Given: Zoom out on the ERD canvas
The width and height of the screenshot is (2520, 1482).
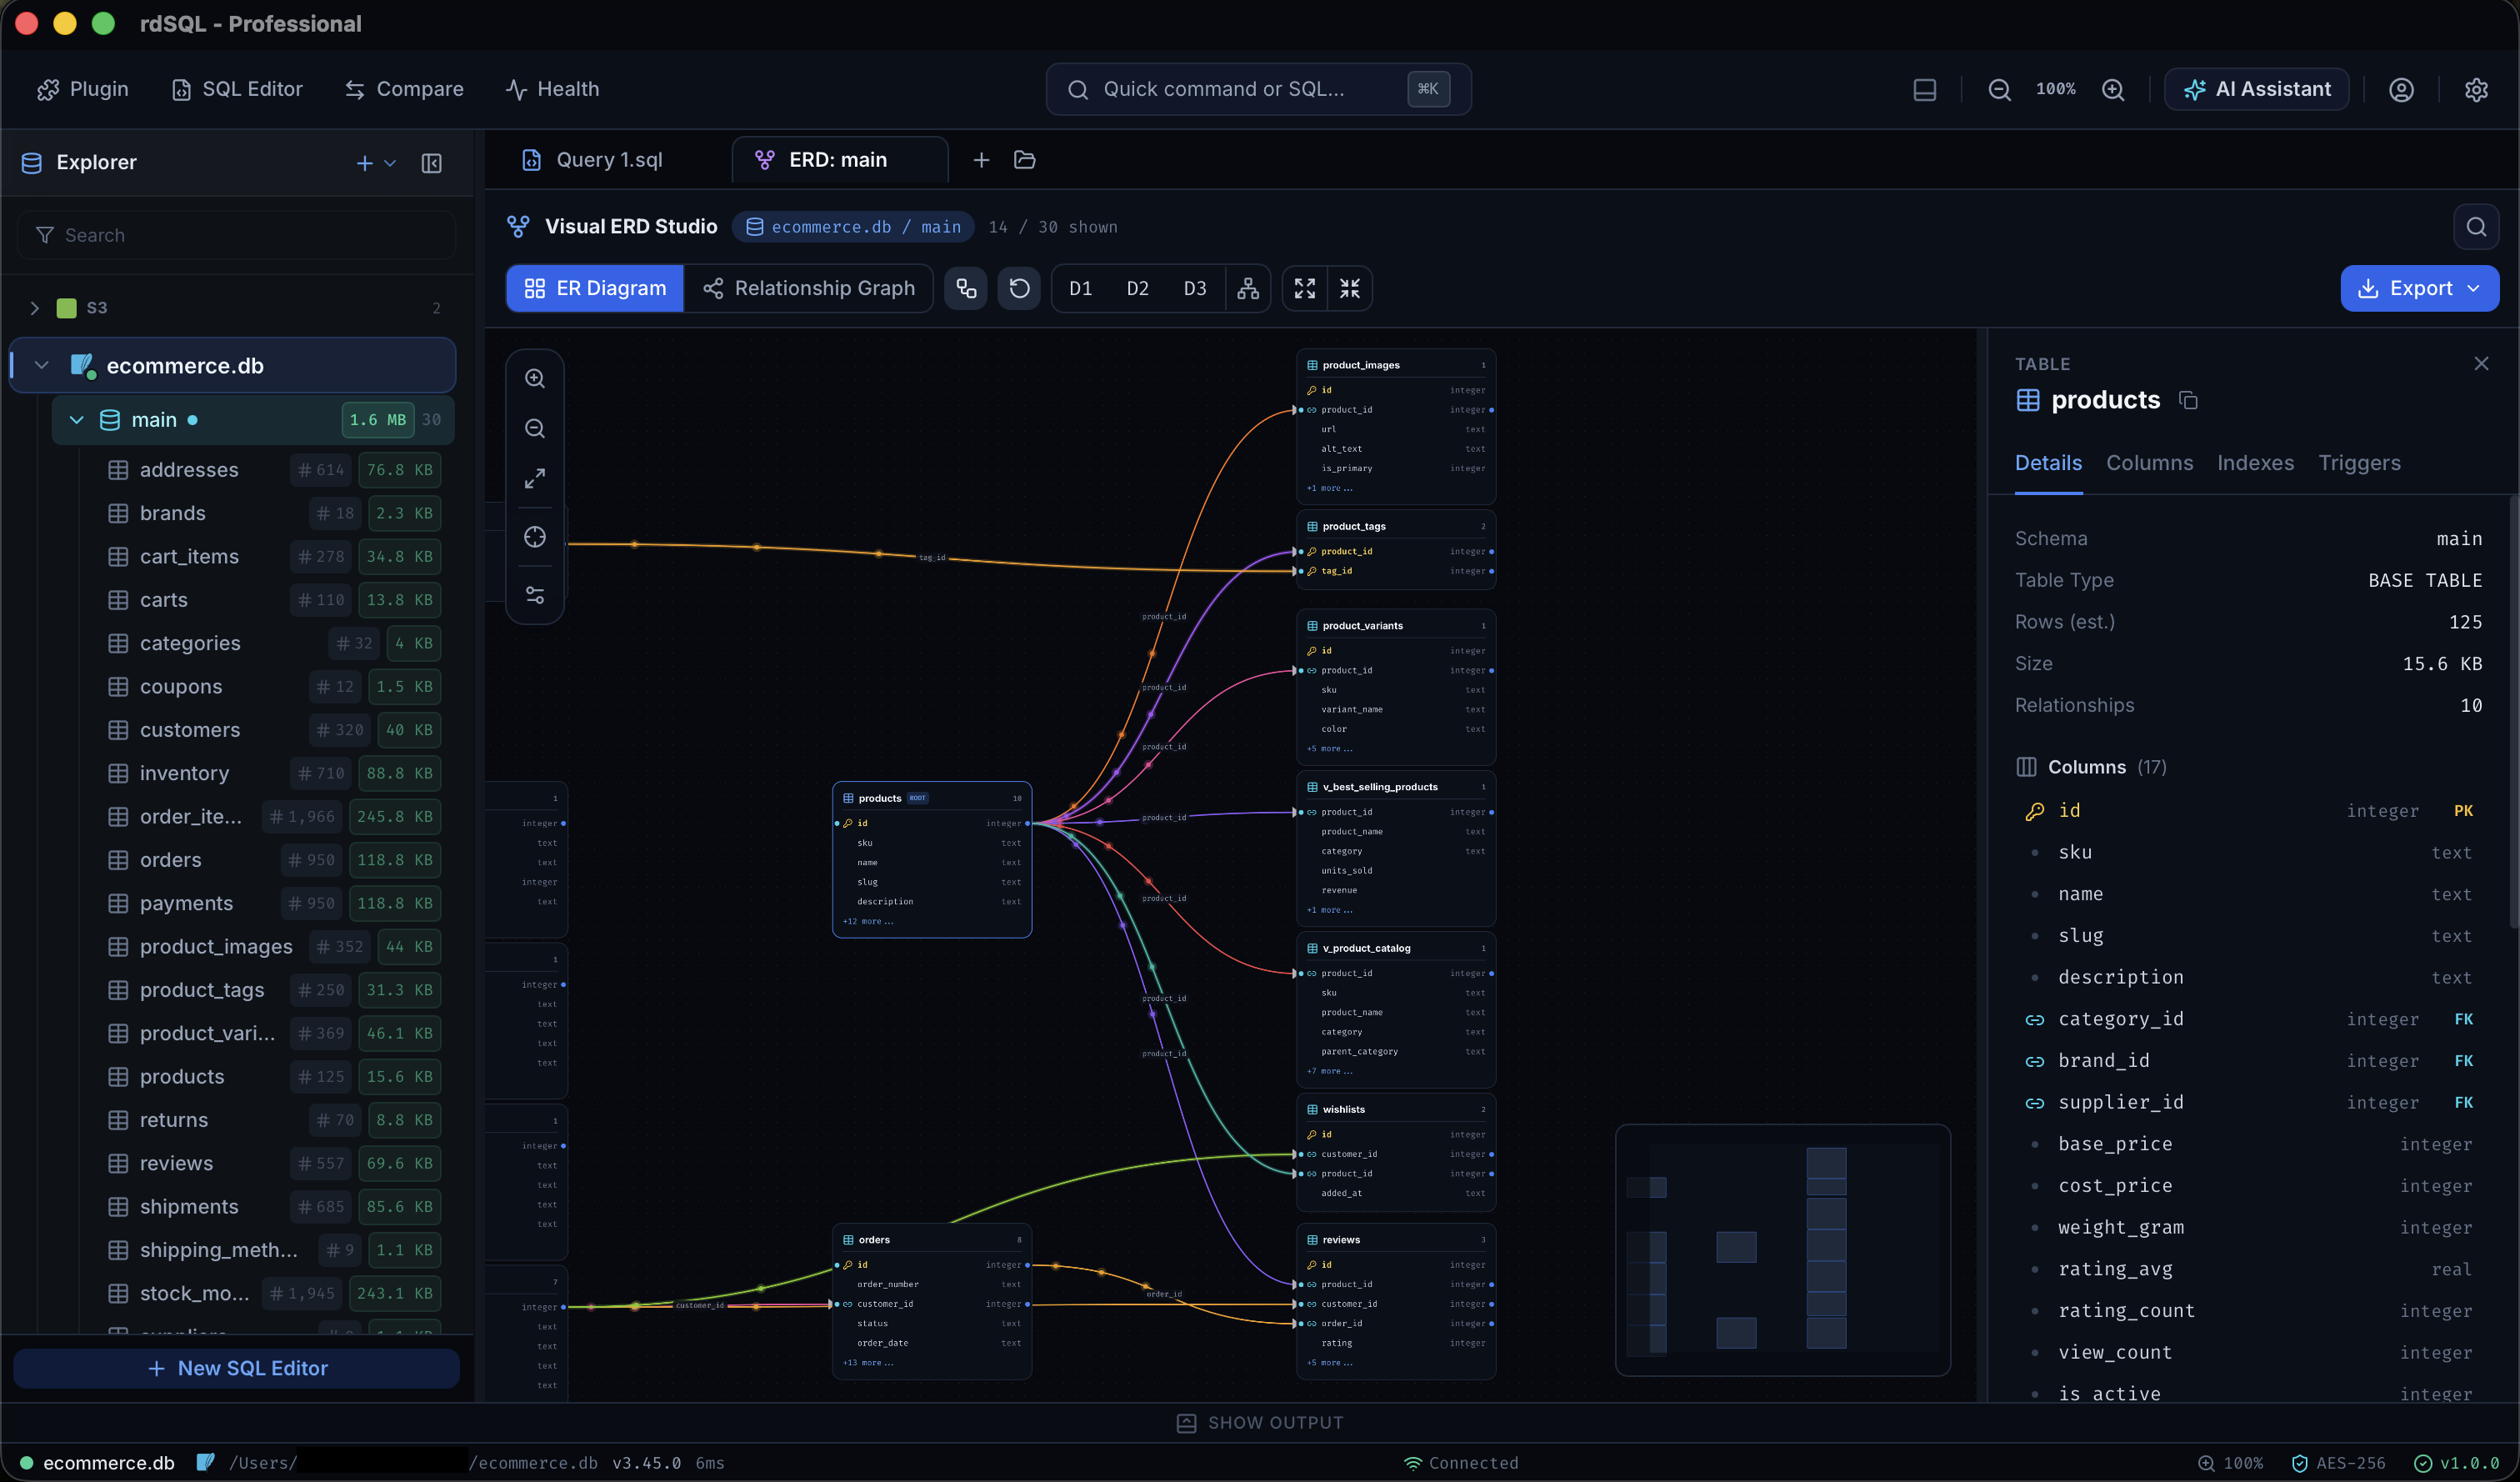Looking at the screenshot, I should click(x=535, y=428).
